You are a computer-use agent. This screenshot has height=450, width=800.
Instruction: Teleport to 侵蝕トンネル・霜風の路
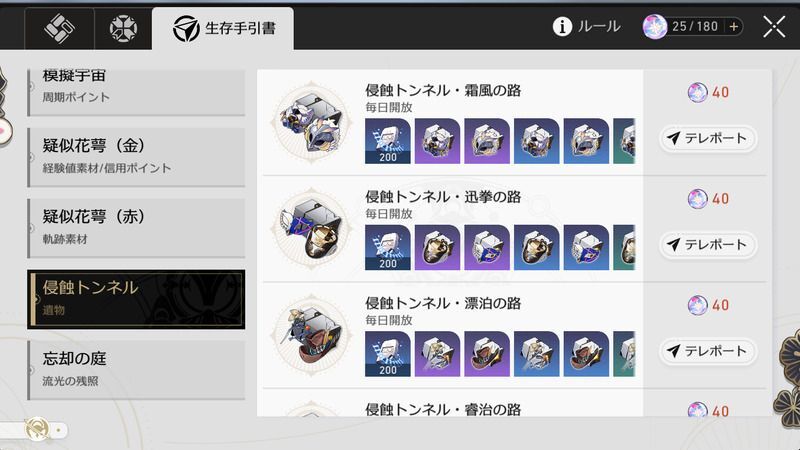point(708,138)
